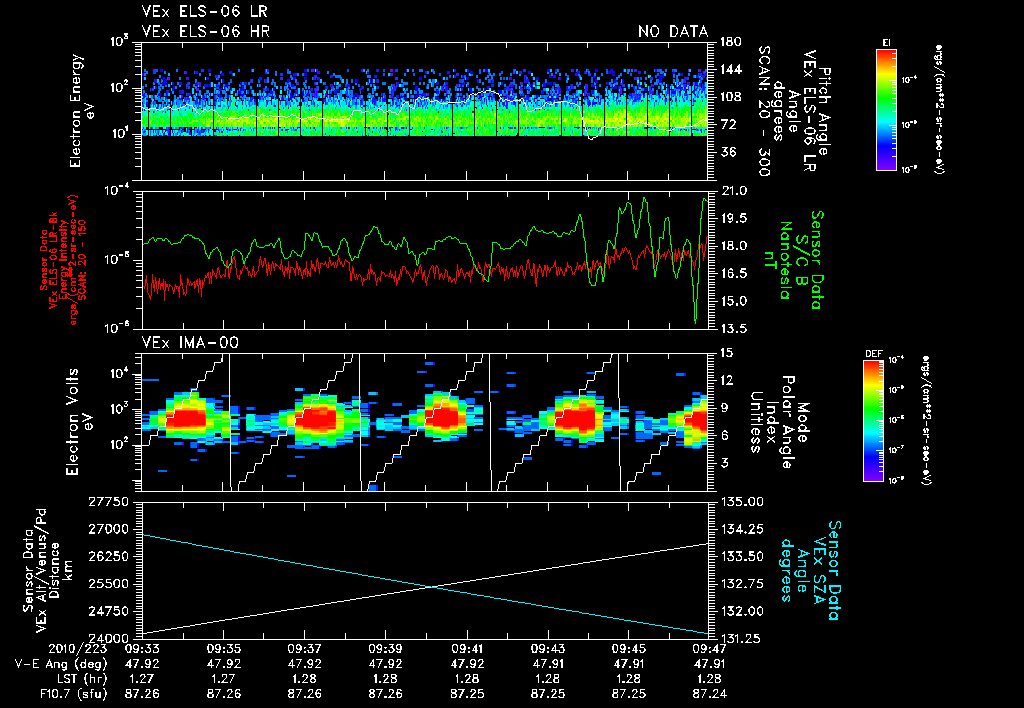The width and height of the screenshot is (1024, 708).
Task: Select the 'VEx ELS-06 HR' title text
Action: point(206,31)
